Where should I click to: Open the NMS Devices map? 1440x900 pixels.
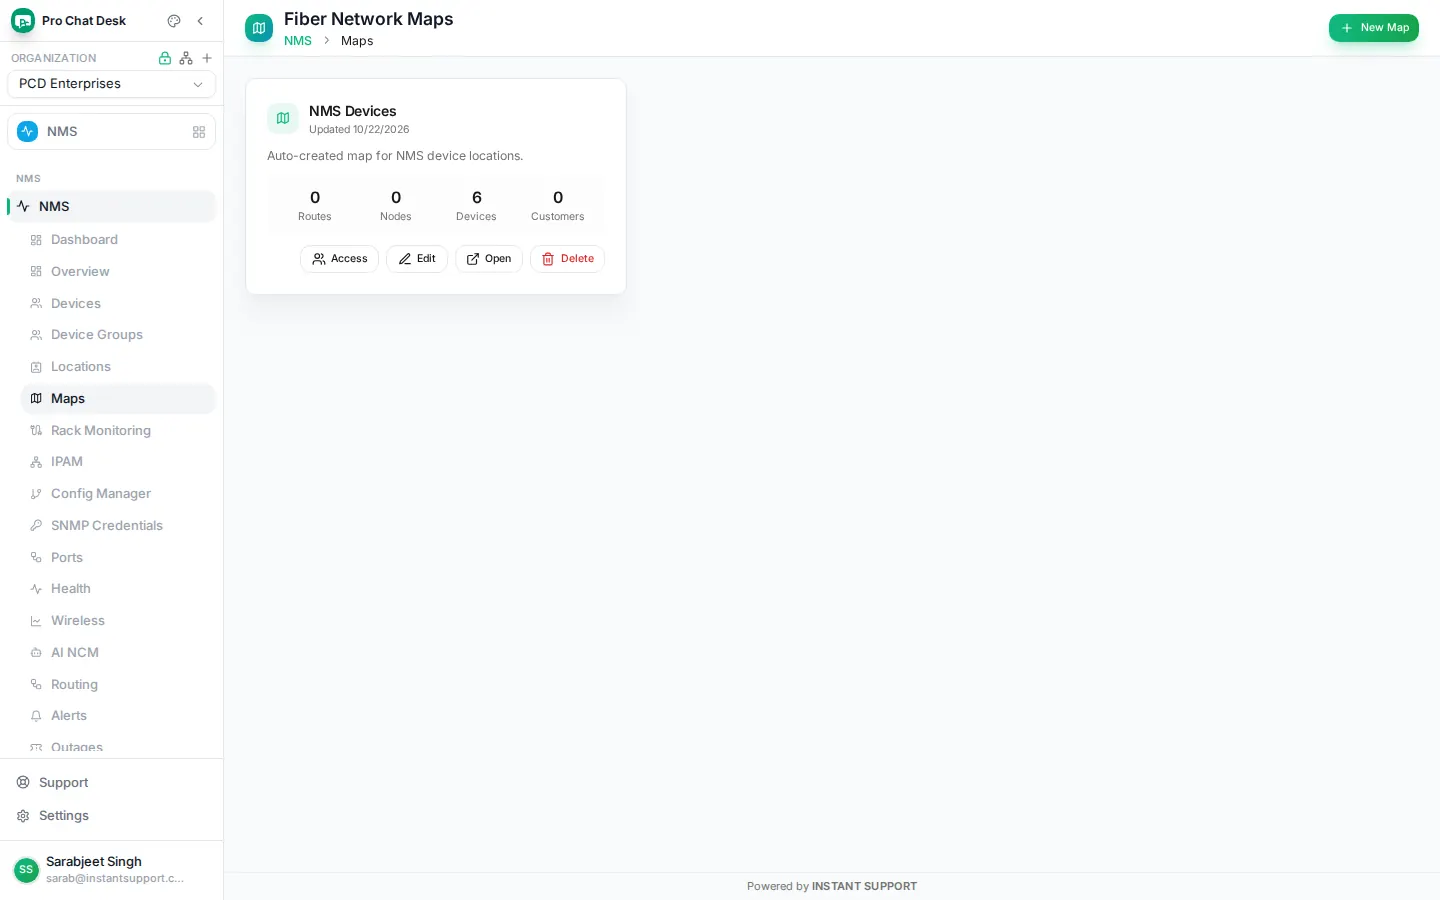pyautogui.click(x=489, y=259)
